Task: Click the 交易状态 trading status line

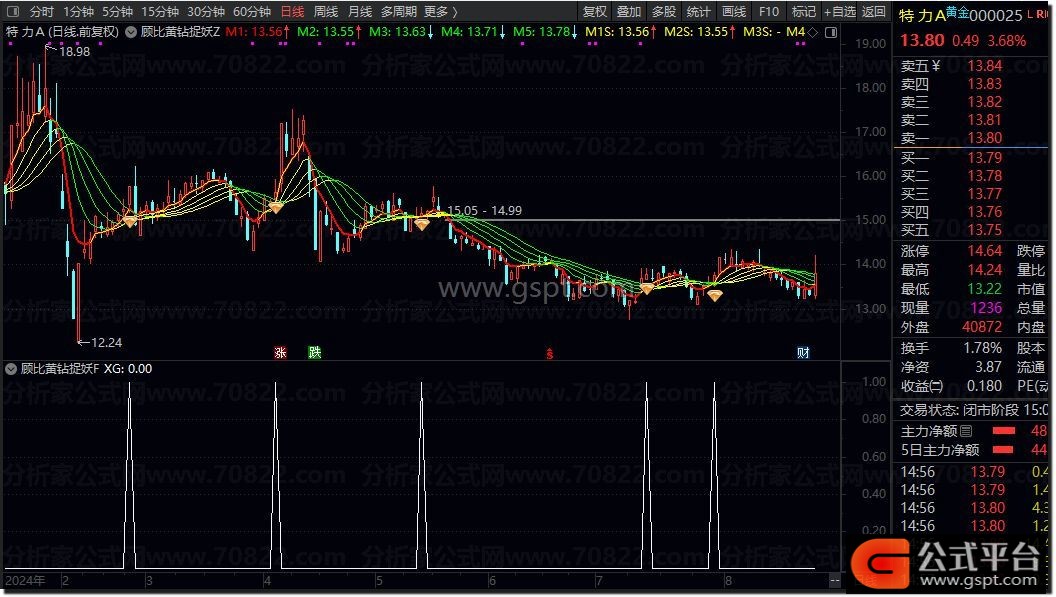Action: coord(974,410)
